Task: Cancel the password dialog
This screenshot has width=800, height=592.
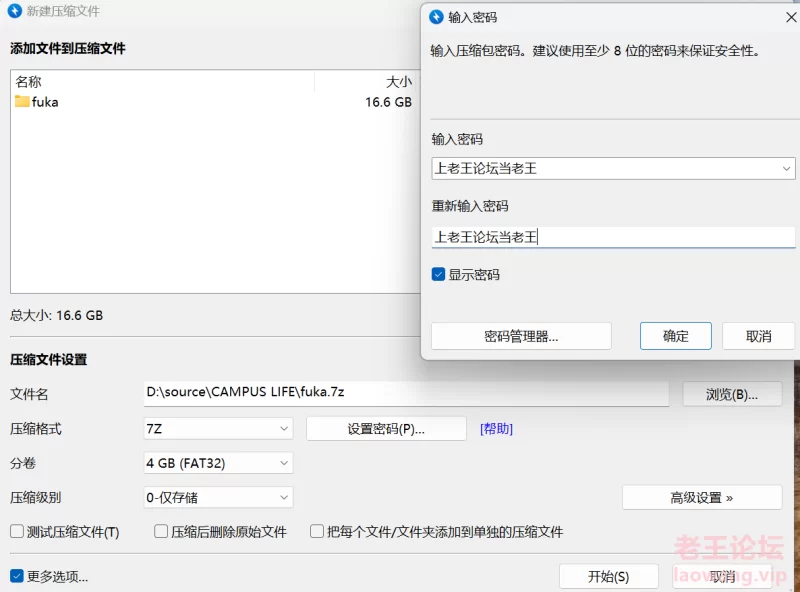Action: (x=759, y=336)
